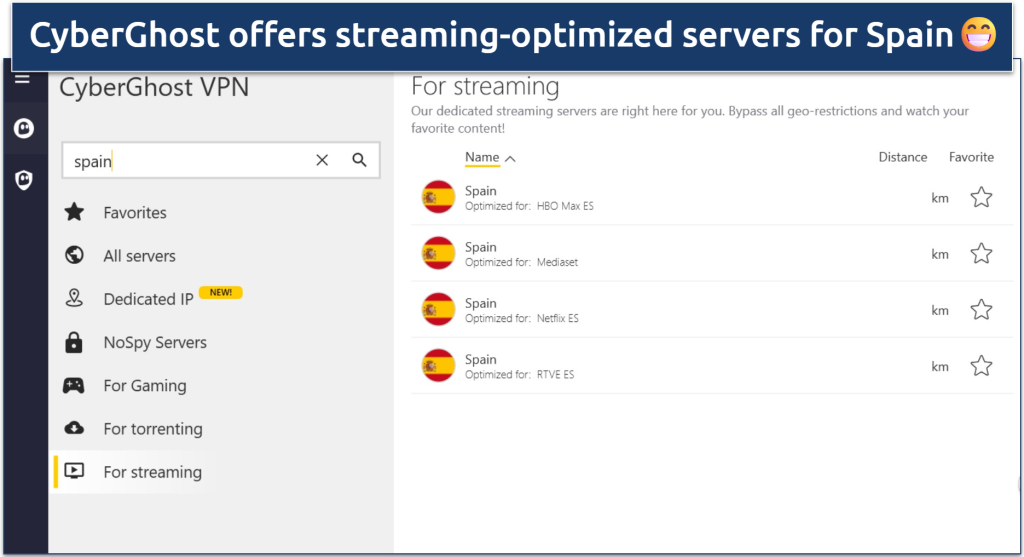
Task: Clear the search field with X icon
Action: click(x=322, y=160)
